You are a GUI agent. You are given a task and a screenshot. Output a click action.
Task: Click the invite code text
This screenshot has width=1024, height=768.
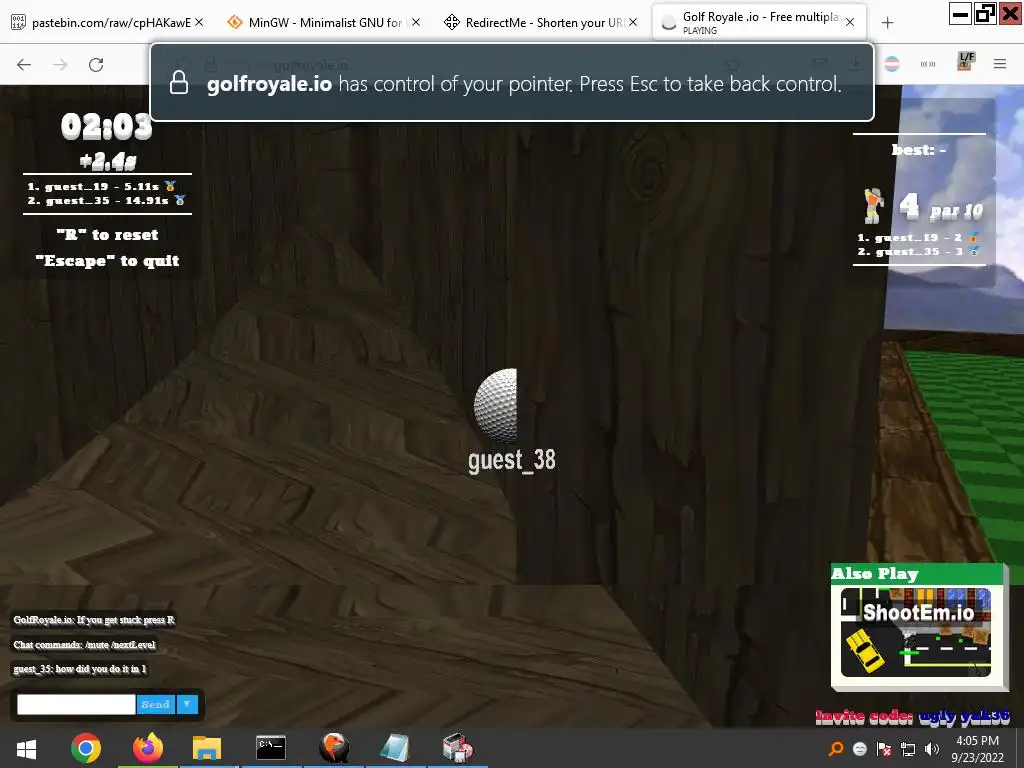point(913,717)
